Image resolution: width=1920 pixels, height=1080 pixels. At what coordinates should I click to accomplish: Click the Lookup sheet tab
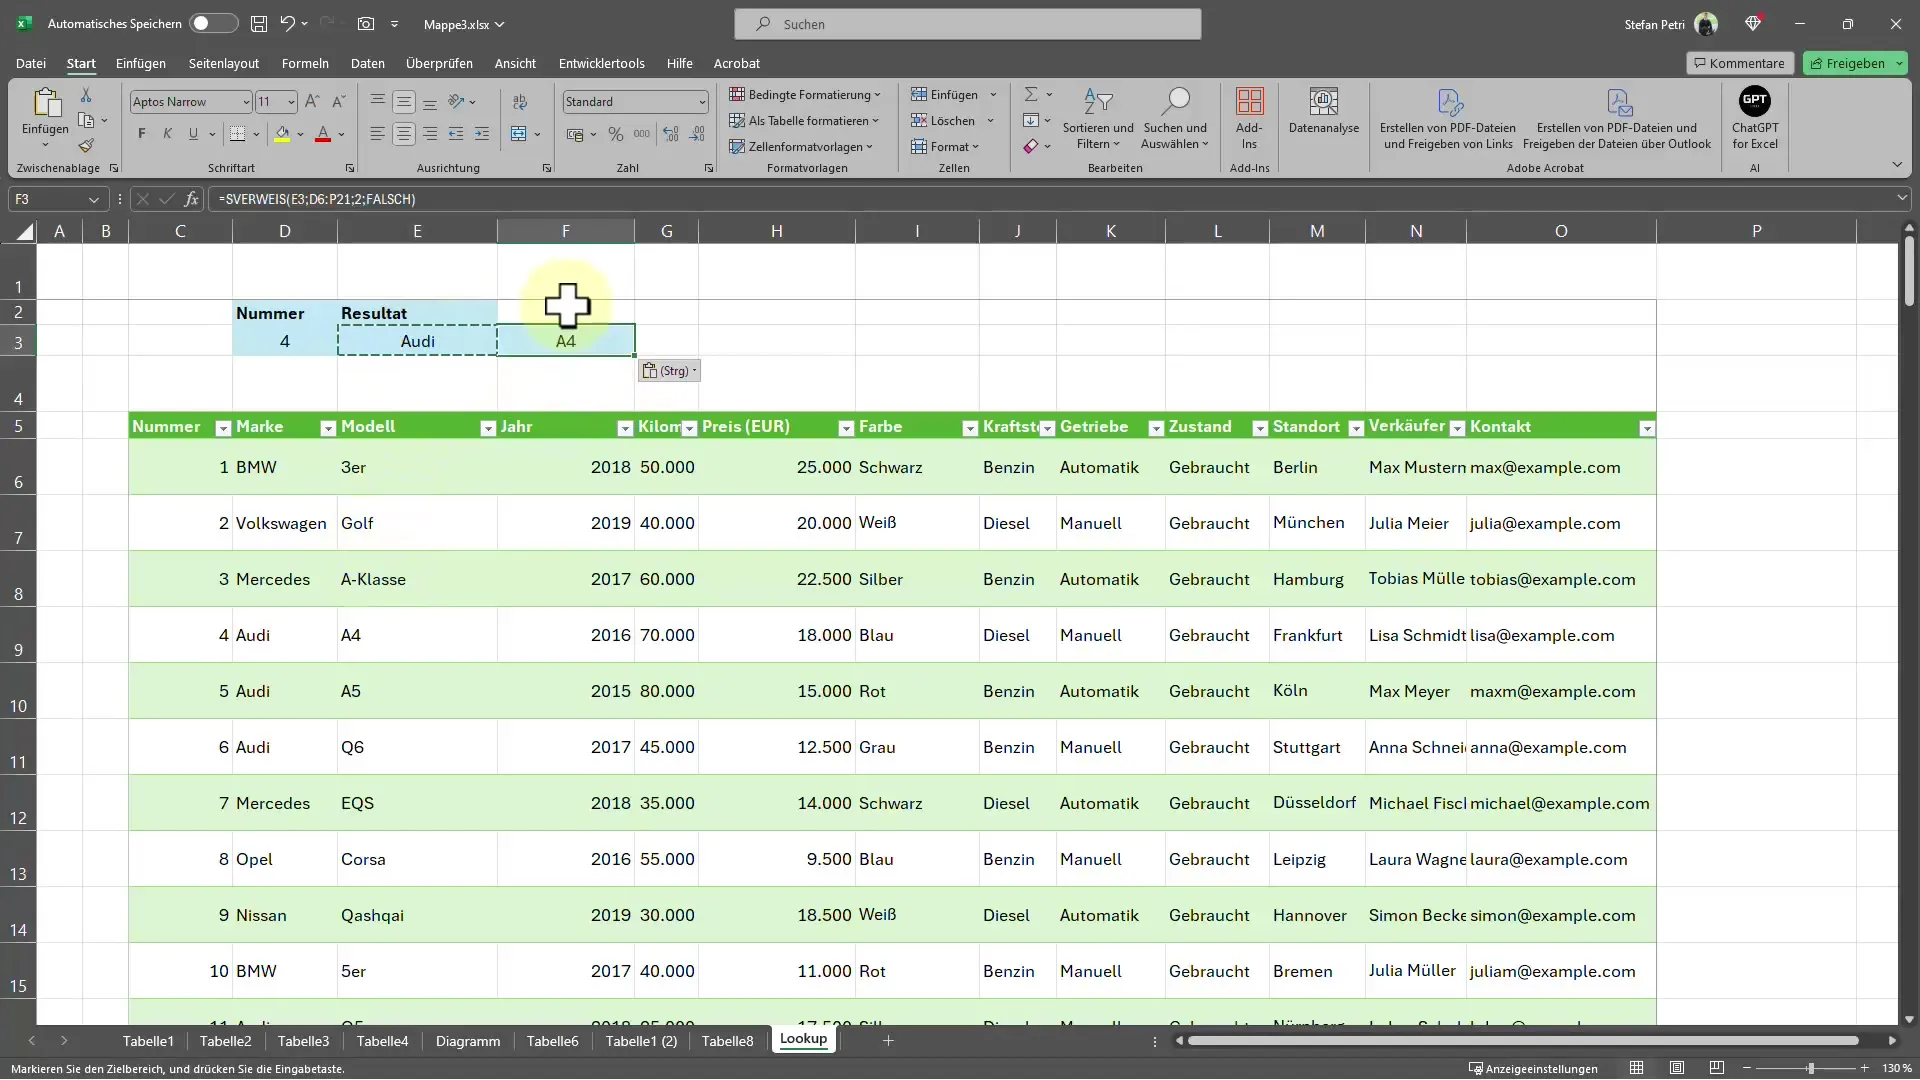[x=803, y=1039]
